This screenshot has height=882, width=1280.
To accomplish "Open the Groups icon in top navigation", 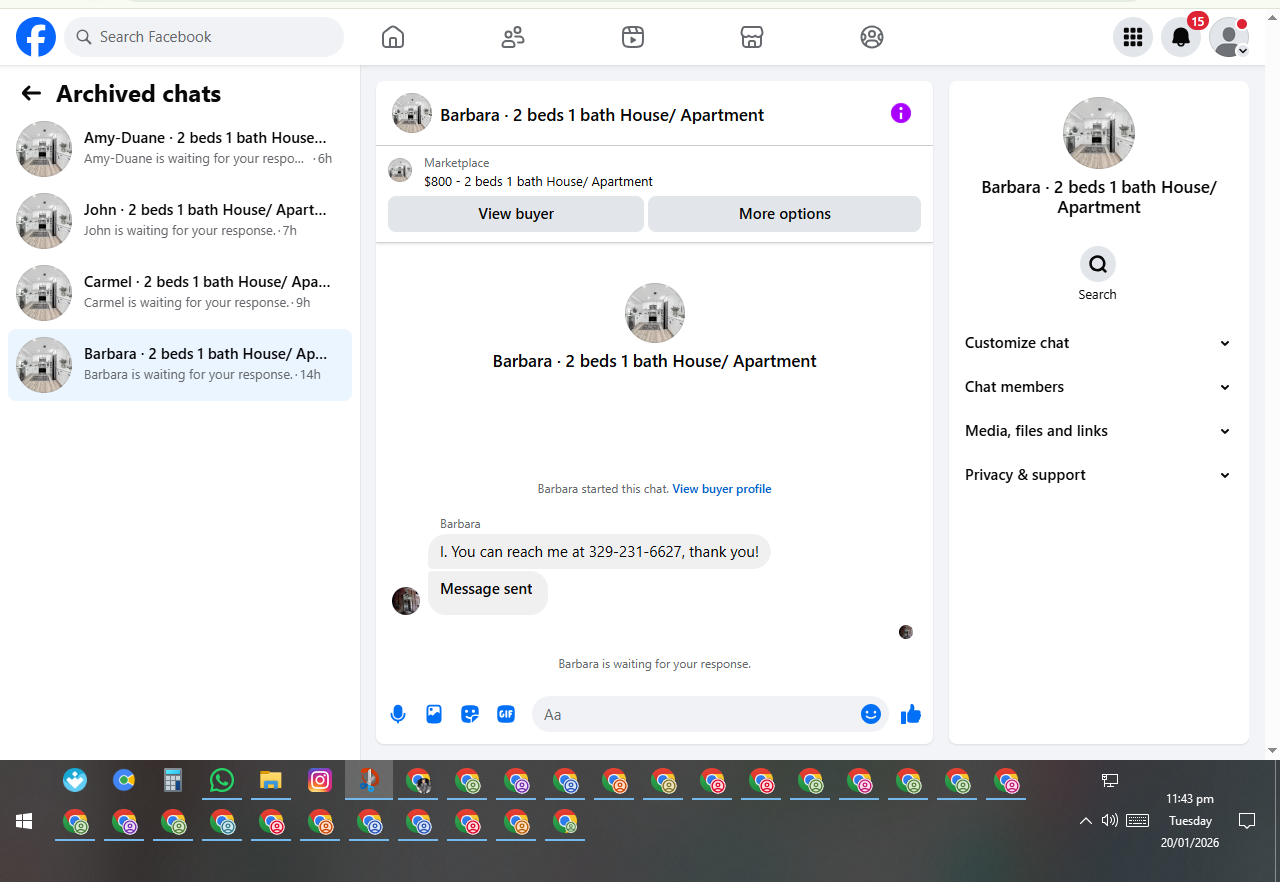I will point(872,37).
